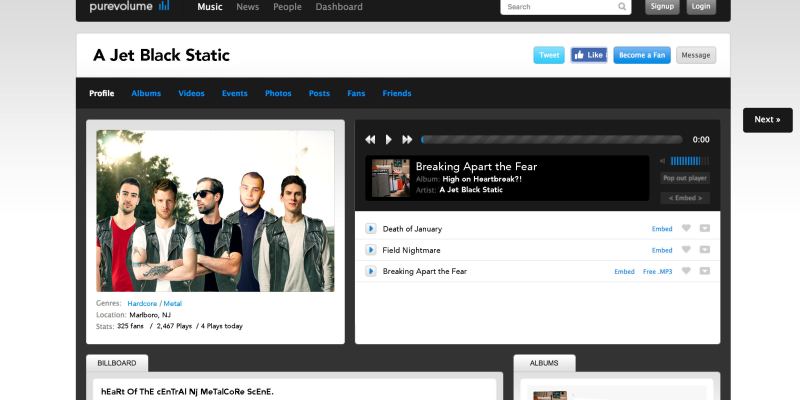Viewport: 800px width, 400px height.
Task: Switch to the Photos tab
Action: coord(278,93)
